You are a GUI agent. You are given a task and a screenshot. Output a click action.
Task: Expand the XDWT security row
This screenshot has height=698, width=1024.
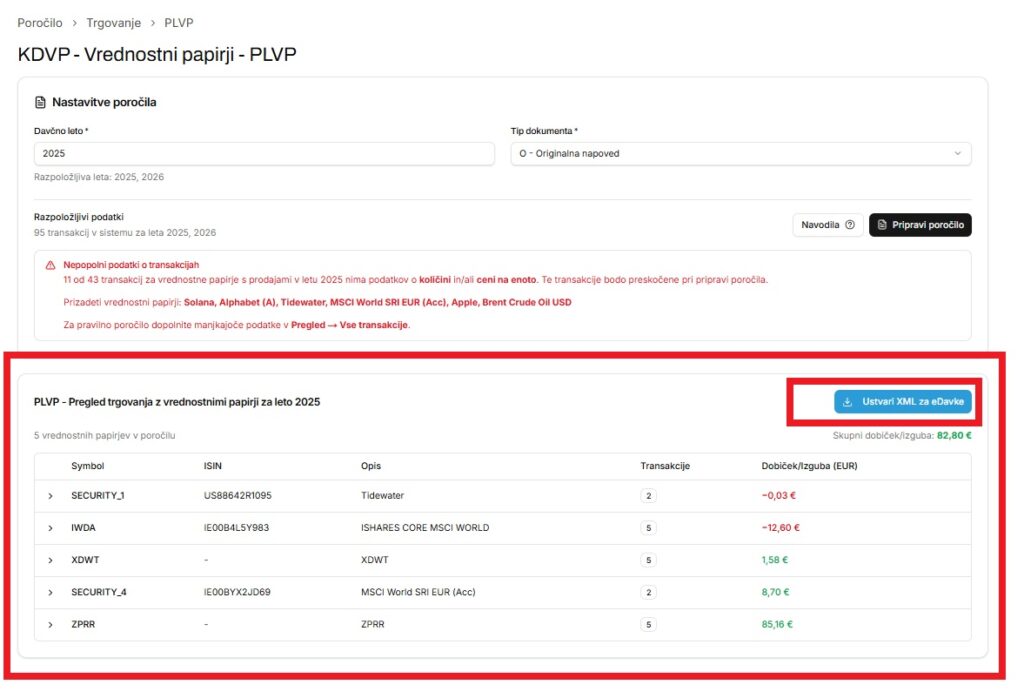click(50, 560)
